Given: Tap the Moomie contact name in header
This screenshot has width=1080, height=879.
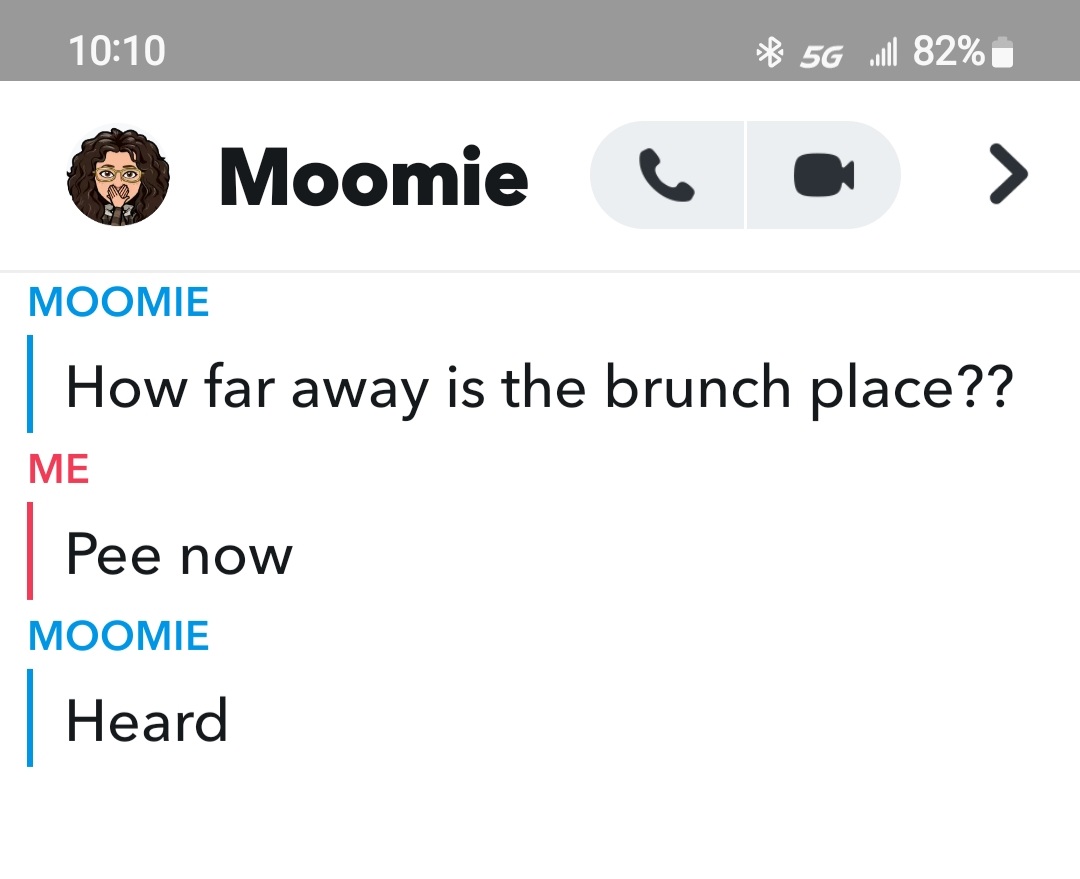Looking at the screenshot, I should 373,177.
